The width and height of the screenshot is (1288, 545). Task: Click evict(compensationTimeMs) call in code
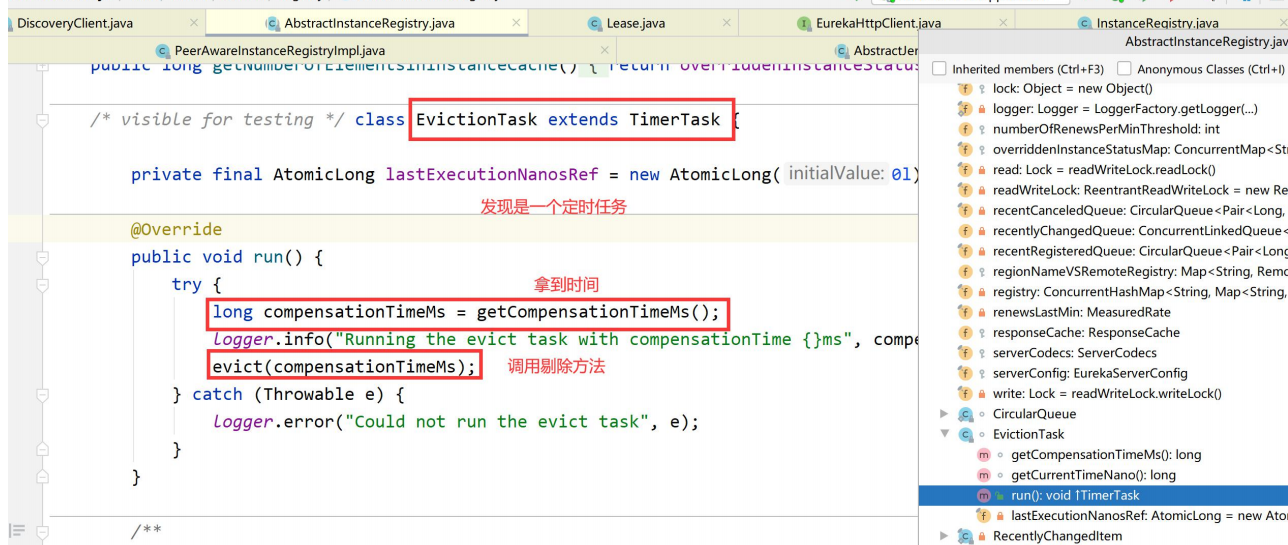coord(345,366)
